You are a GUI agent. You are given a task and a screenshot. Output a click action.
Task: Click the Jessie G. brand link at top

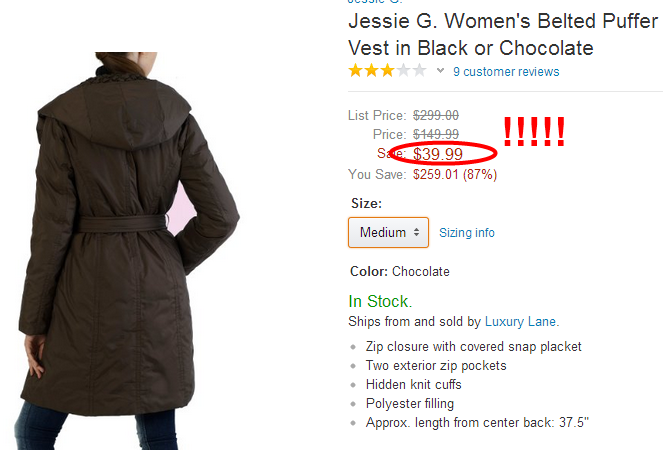pos(375,2)
